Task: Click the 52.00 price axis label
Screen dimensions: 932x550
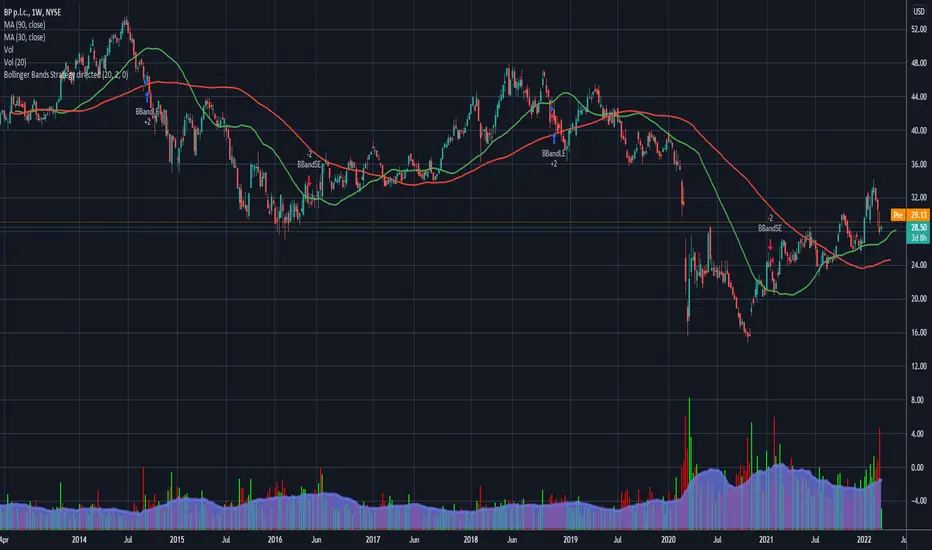Action: (918, 29)
